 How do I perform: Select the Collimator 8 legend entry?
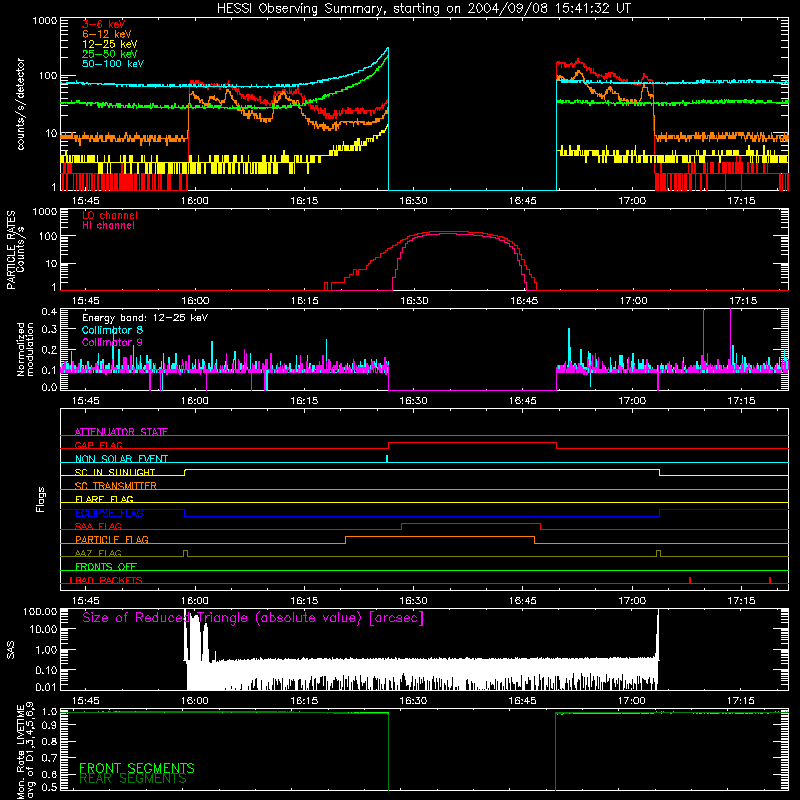coord(112,330)
